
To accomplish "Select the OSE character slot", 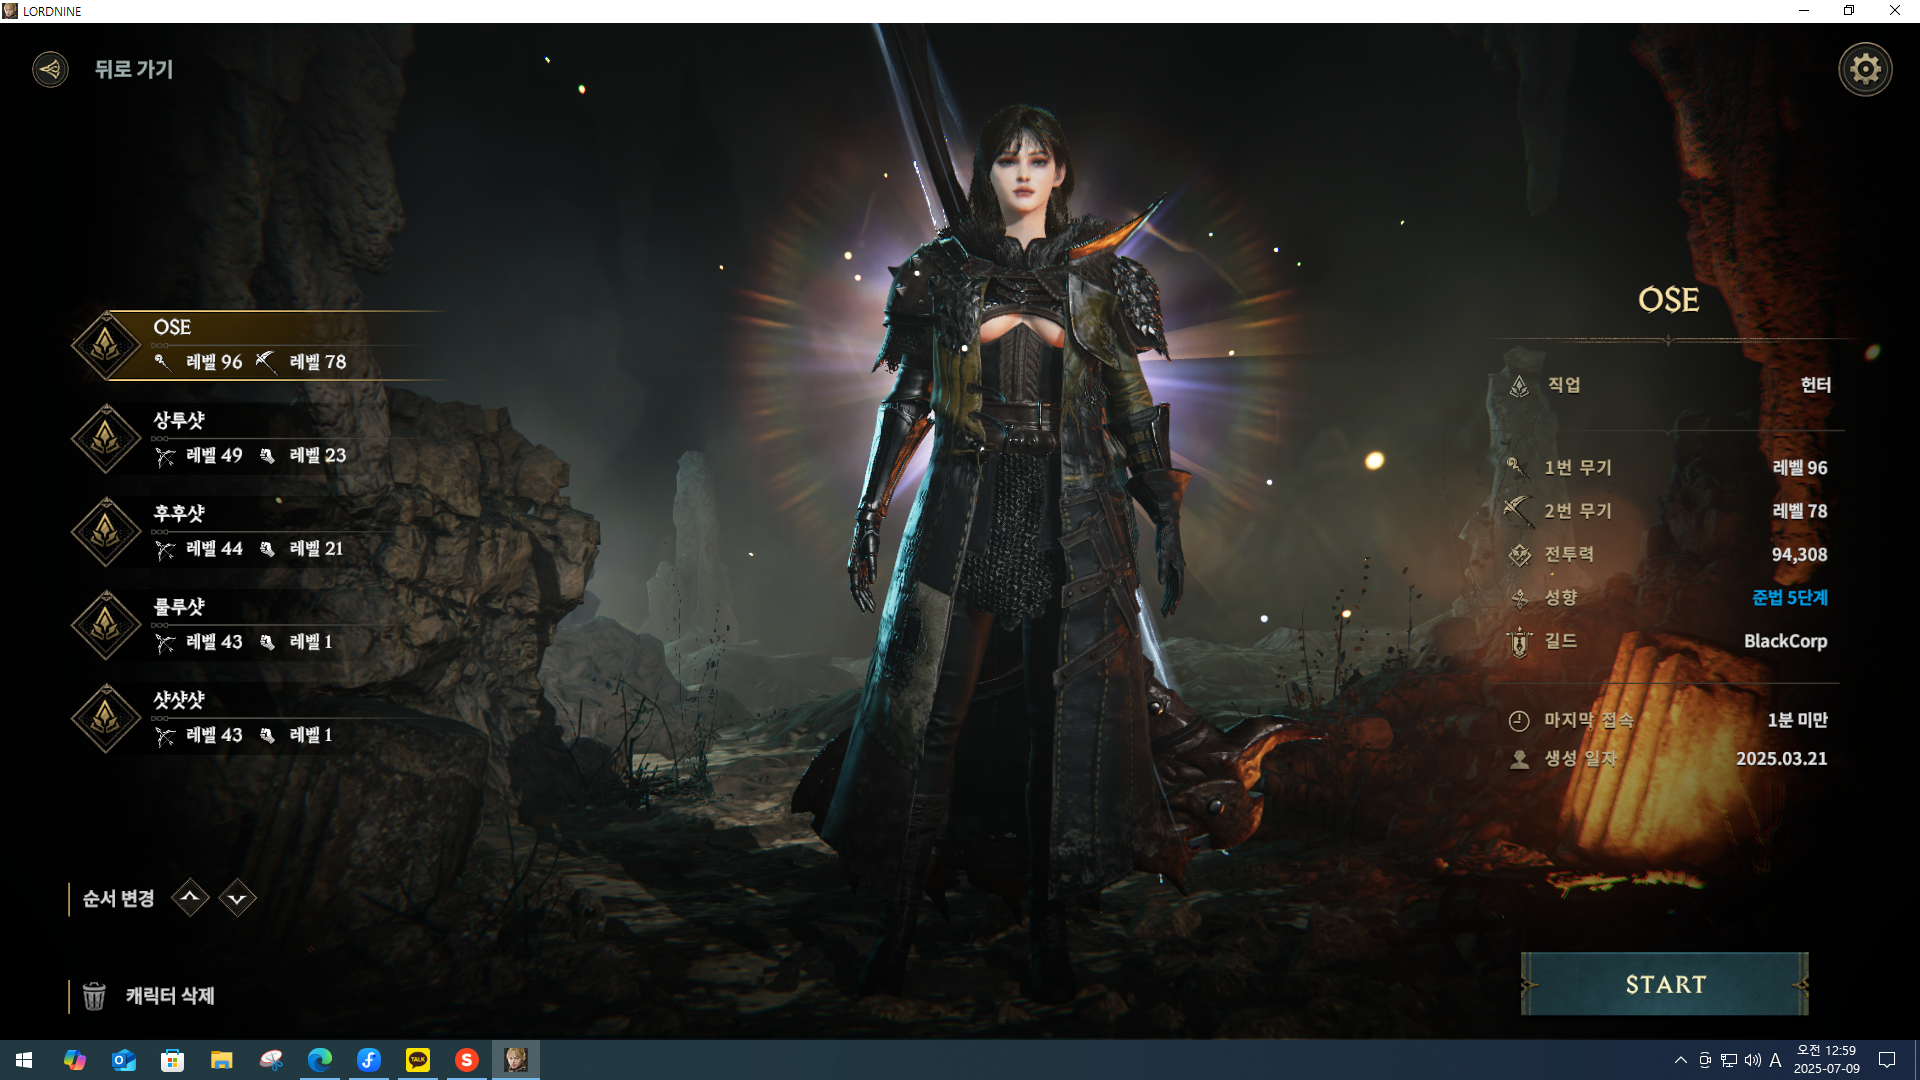I will (260, 345).
